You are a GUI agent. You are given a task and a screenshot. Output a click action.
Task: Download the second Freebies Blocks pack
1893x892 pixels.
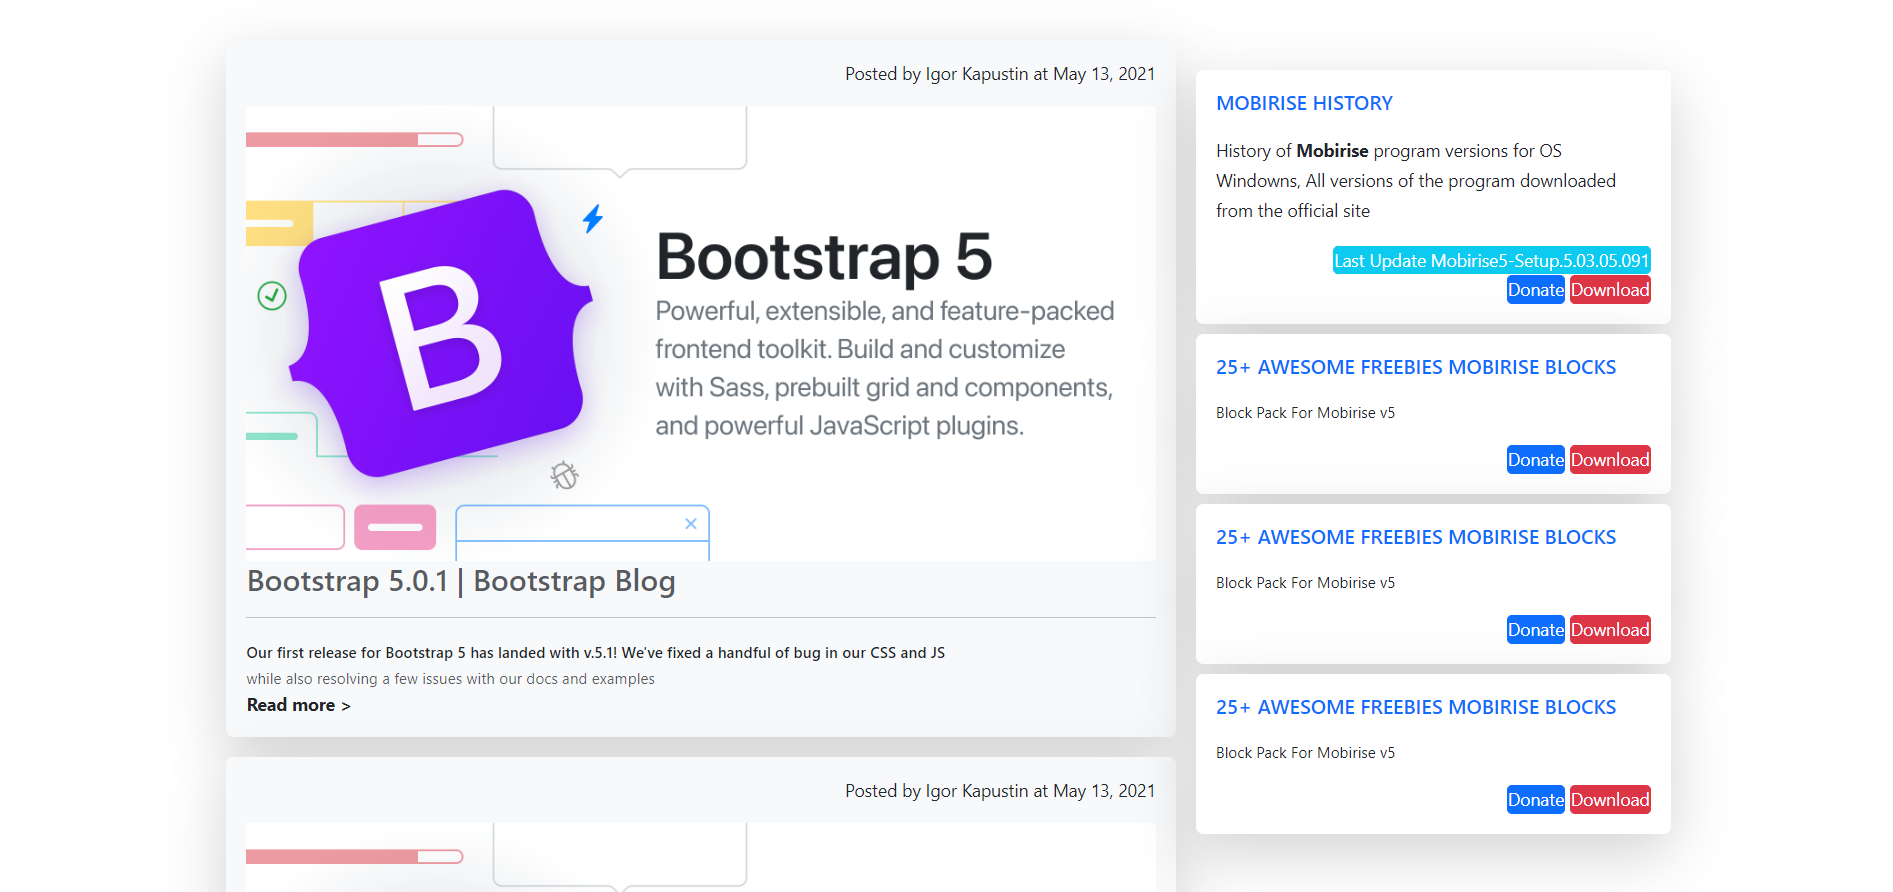[1610, 630]
